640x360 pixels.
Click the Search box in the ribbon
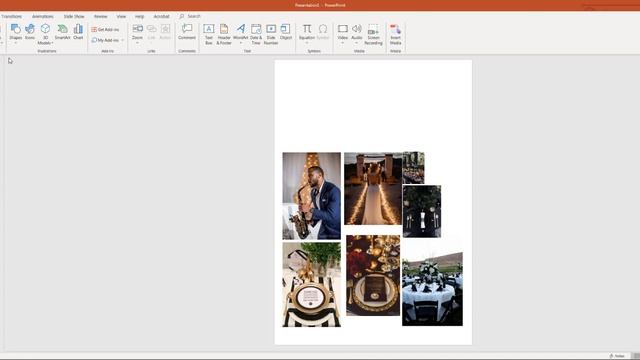190,16
